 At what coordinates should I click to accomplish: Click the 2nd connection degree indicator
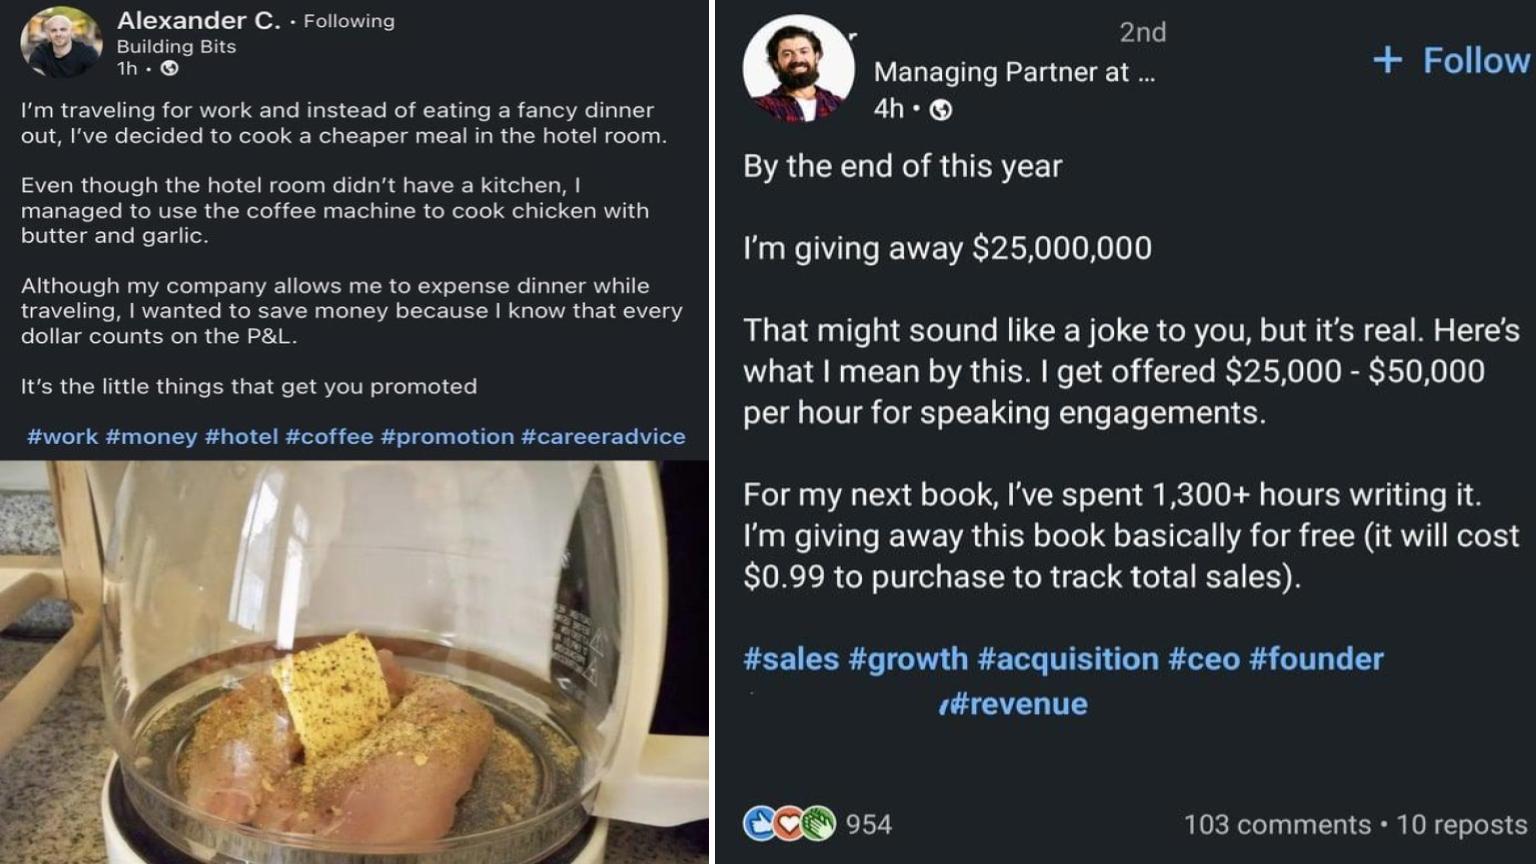click(x=1142, y=32)
